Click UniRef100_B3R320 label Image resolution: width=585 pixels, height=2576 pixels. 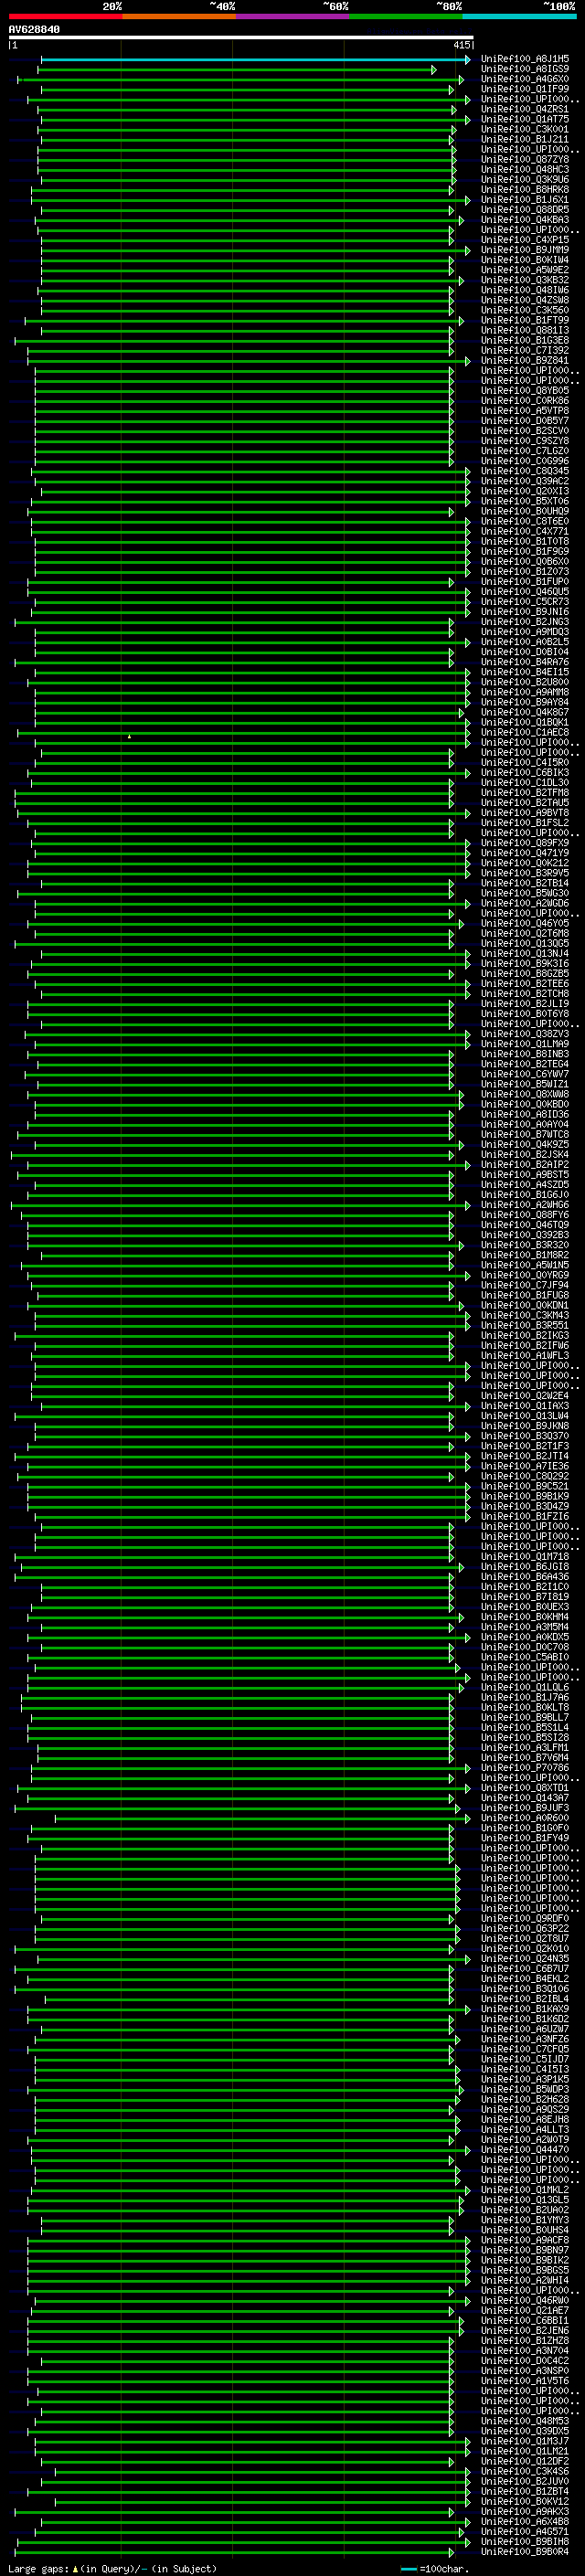[525, 1244]
